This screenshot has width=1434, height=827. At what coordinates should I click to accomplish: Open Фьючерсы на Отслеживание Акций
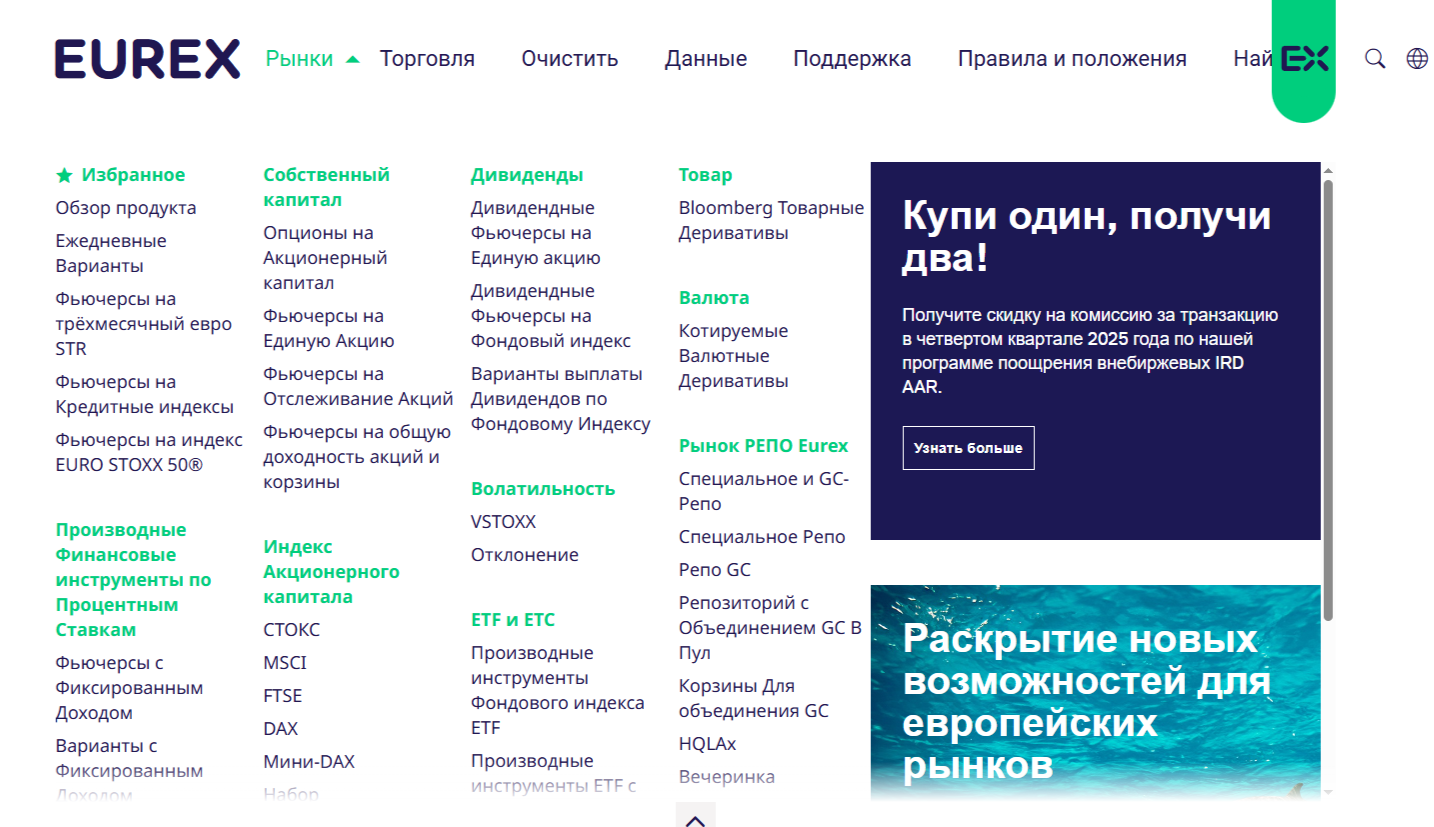point(359,386)
